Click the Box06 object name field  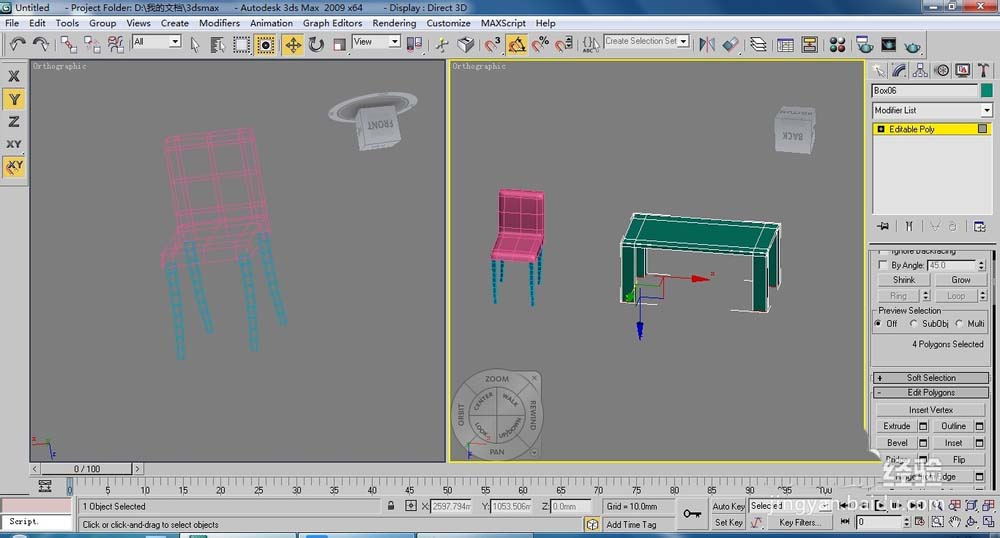tap(925, 91)
